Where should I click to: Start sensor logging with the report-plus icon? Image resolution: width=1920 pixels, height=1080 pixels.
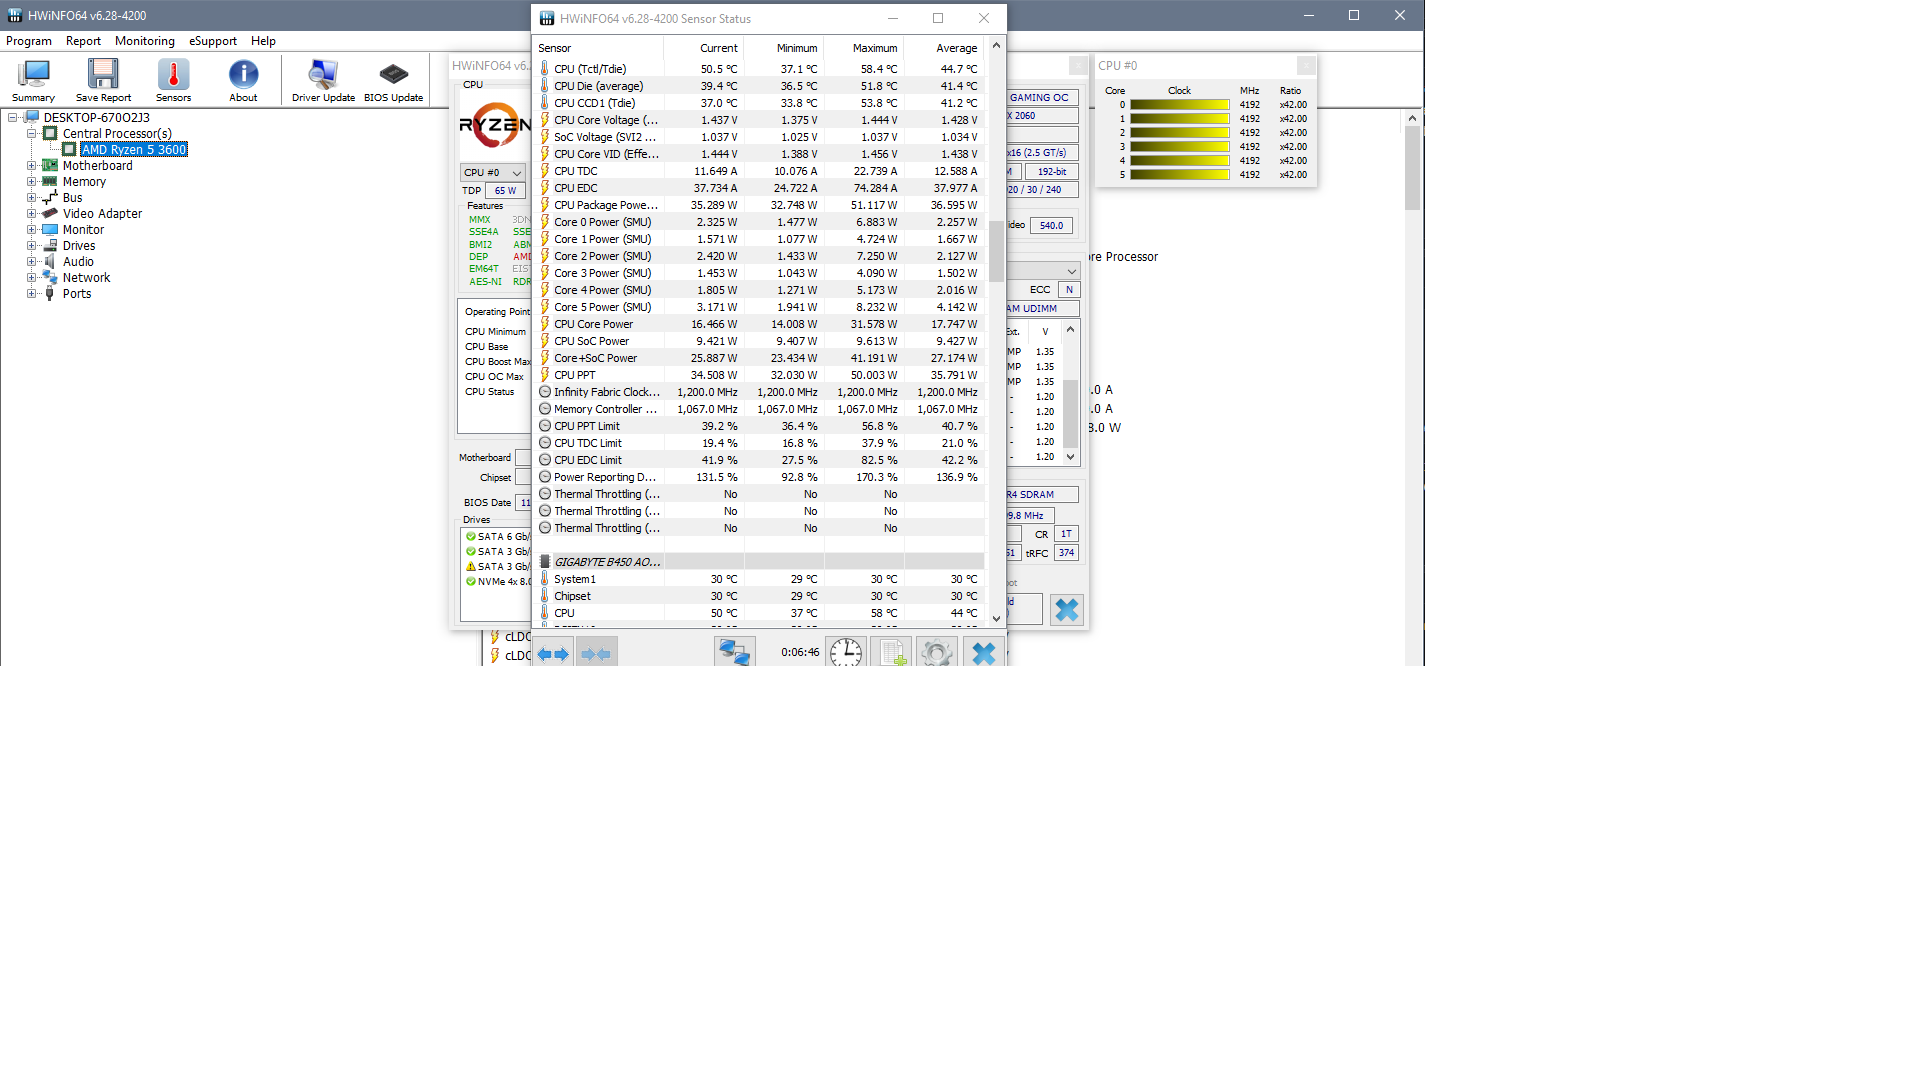pos(891,651)
